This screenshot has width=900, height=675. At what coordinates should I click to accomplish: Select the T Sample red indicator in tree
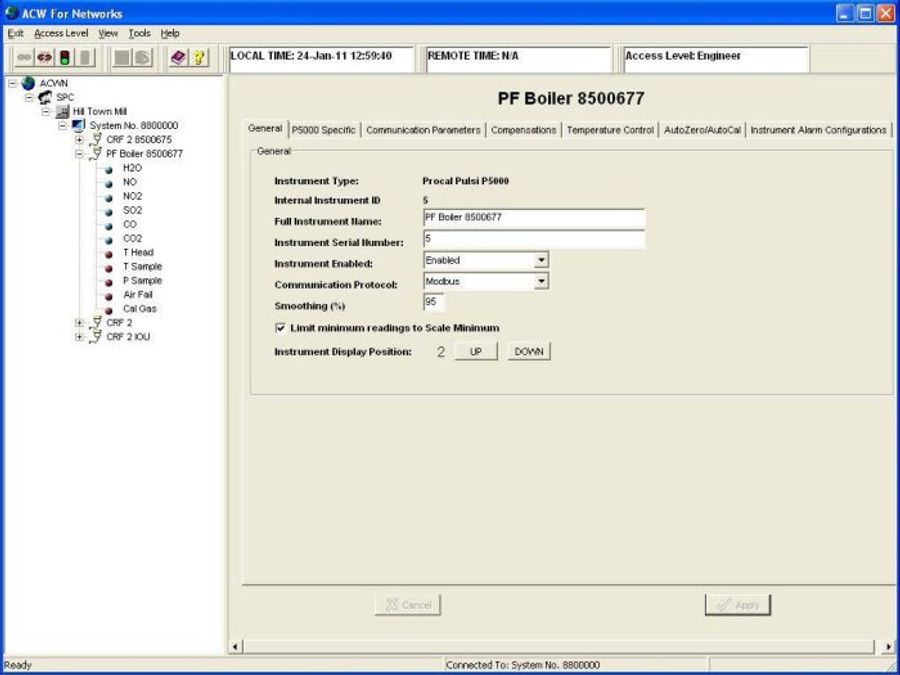coord(108,268)
